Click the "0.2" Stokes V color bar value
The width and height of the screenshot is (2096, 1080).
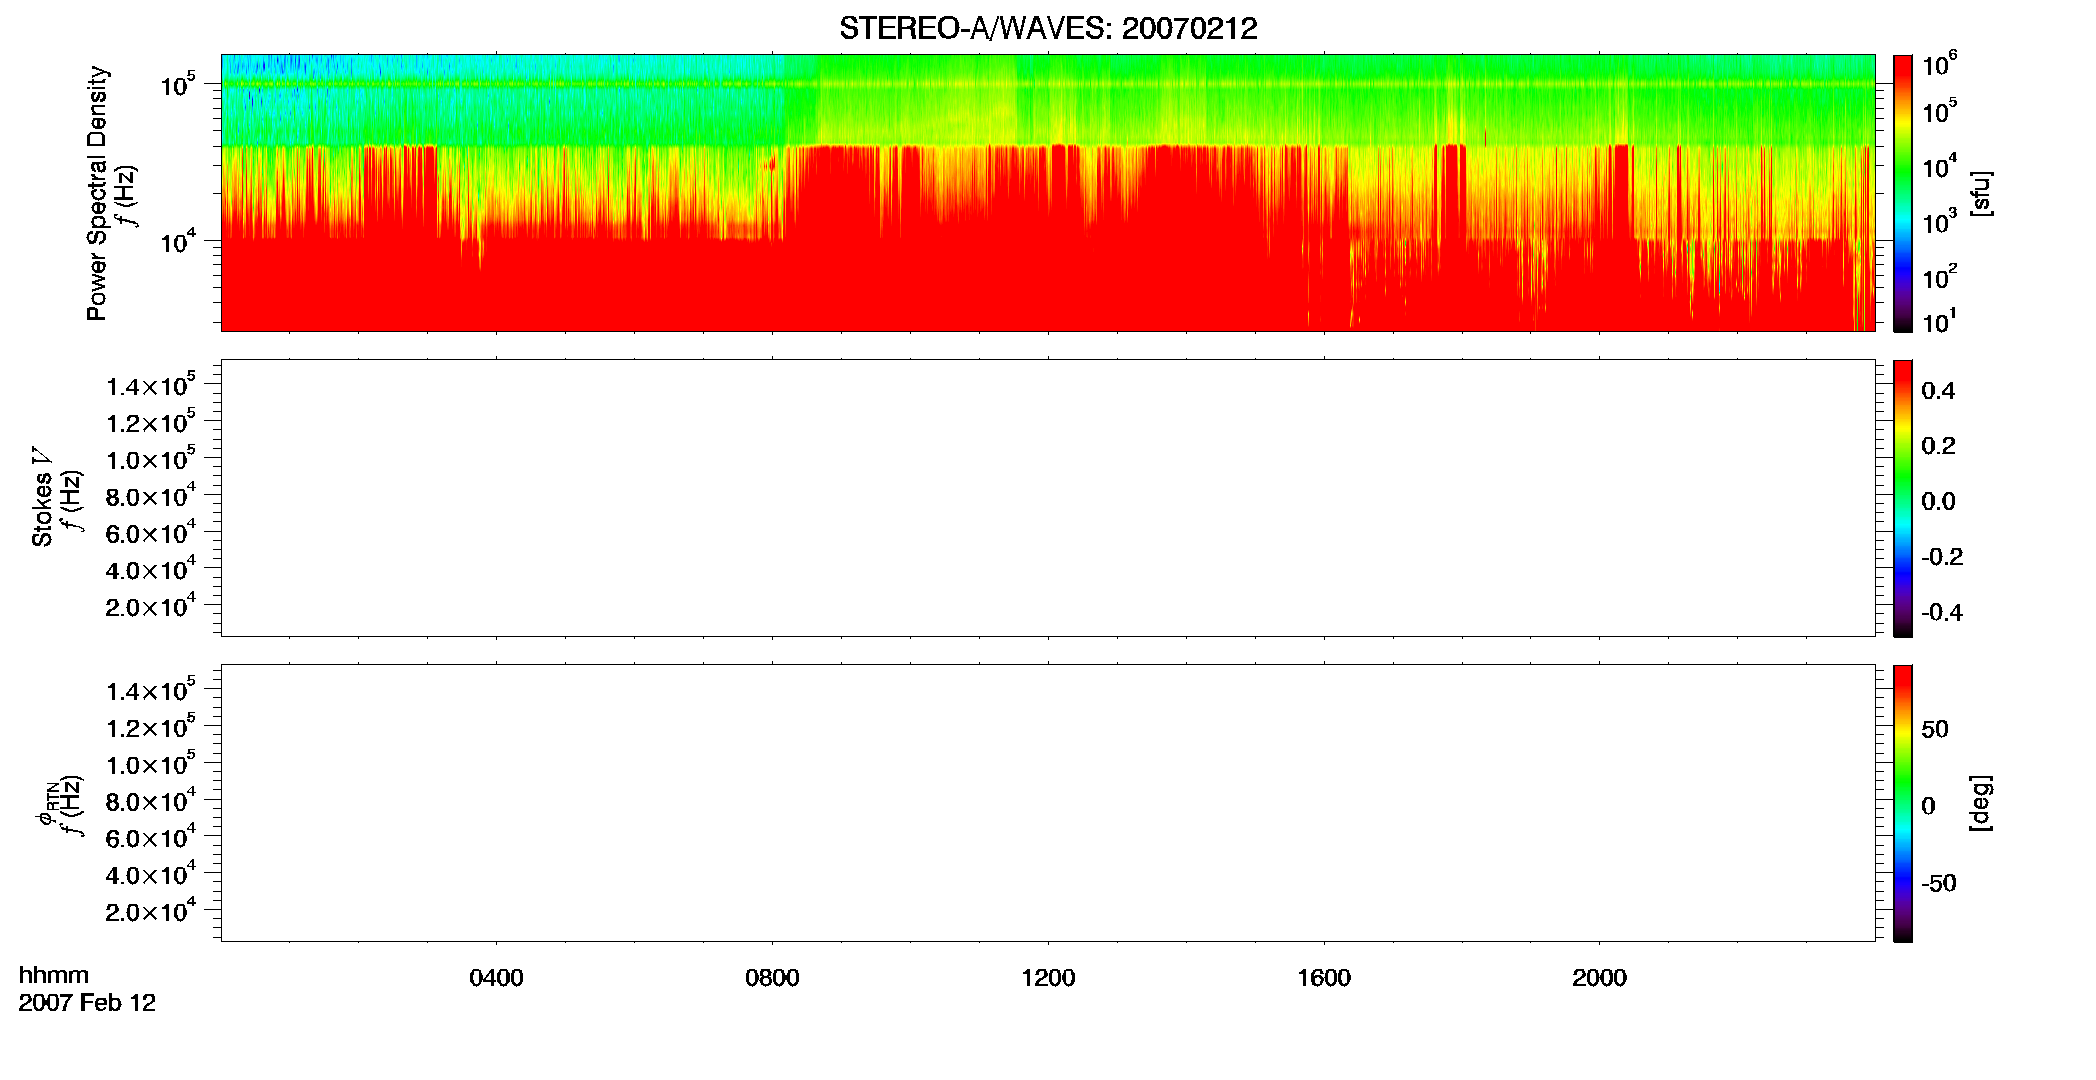point(1938,446)
